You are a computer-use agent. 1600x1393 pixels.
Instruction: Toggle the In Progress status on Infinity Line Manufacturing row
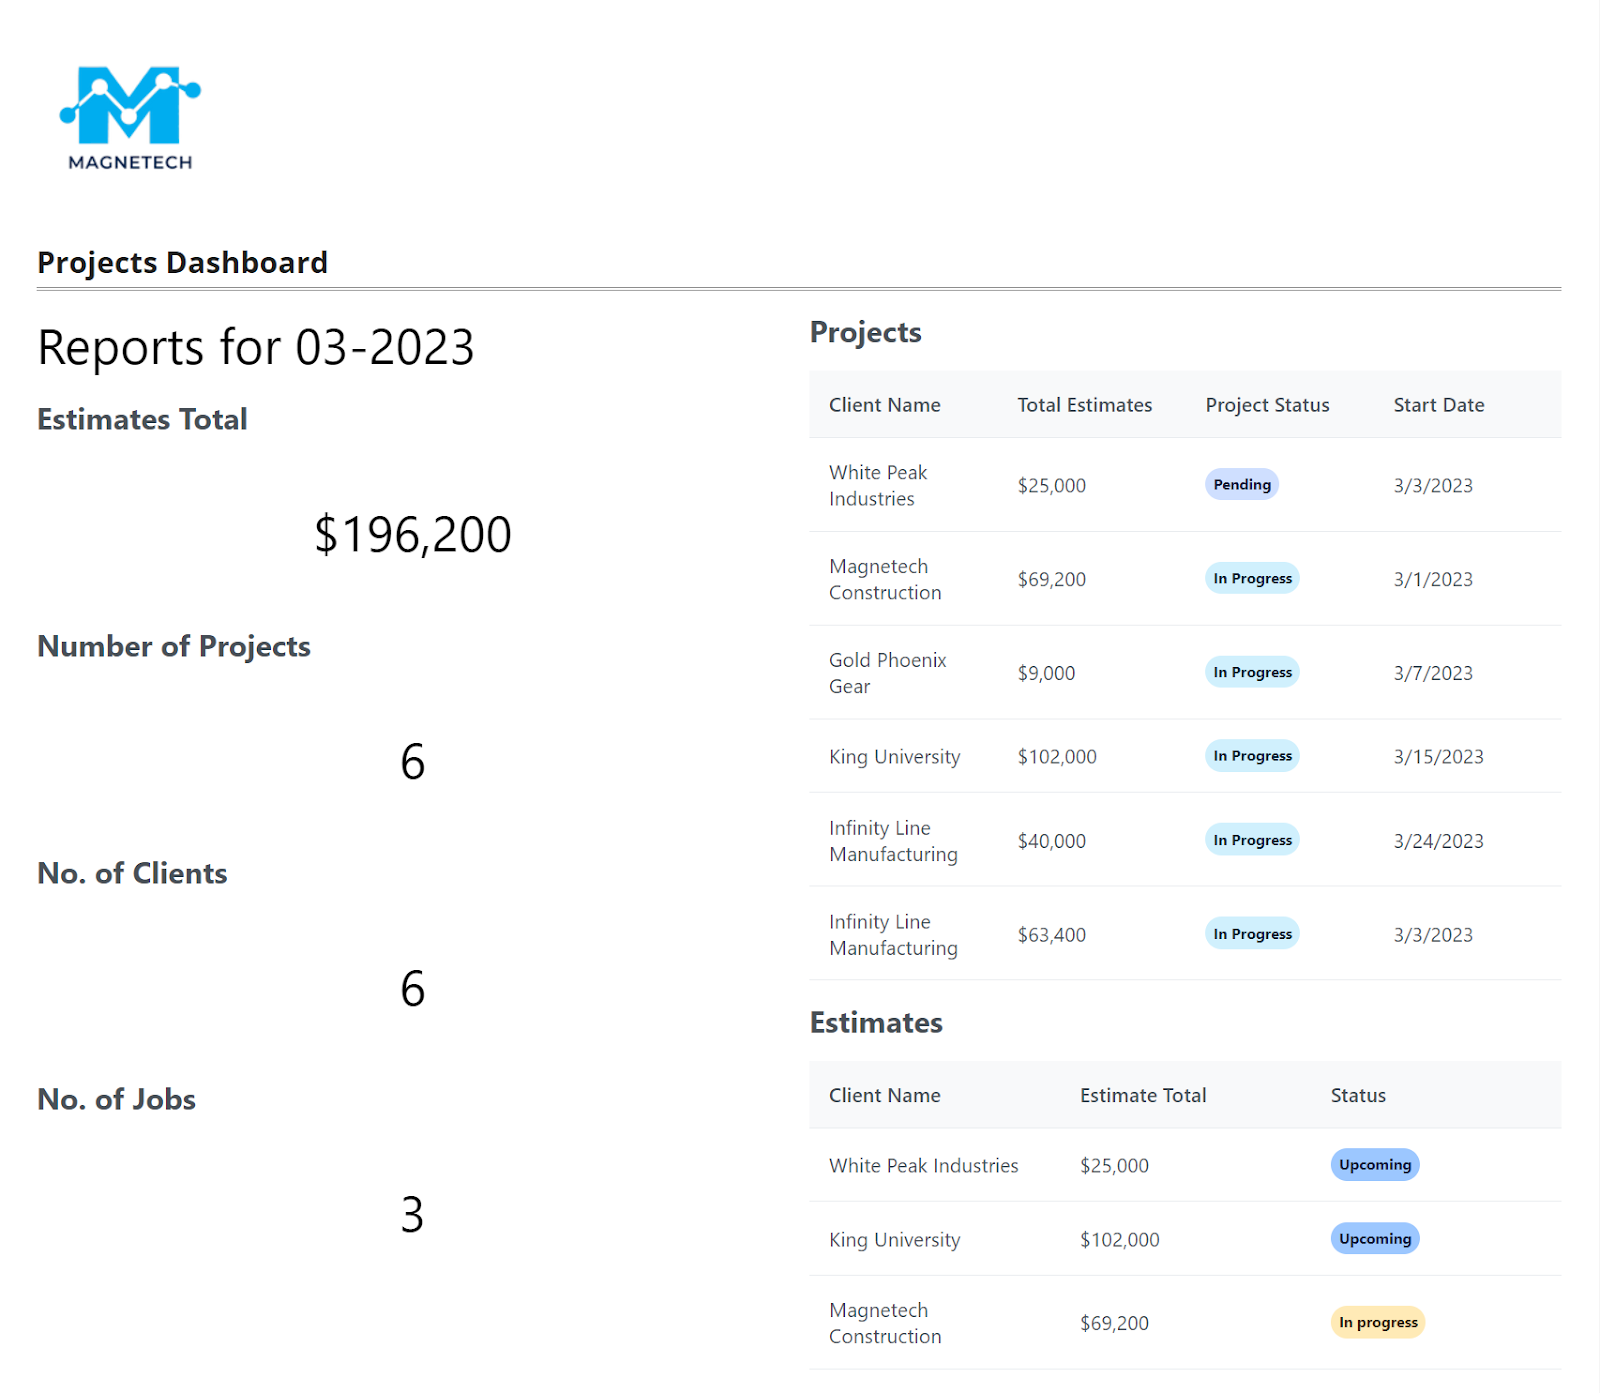coord(1251,840)
